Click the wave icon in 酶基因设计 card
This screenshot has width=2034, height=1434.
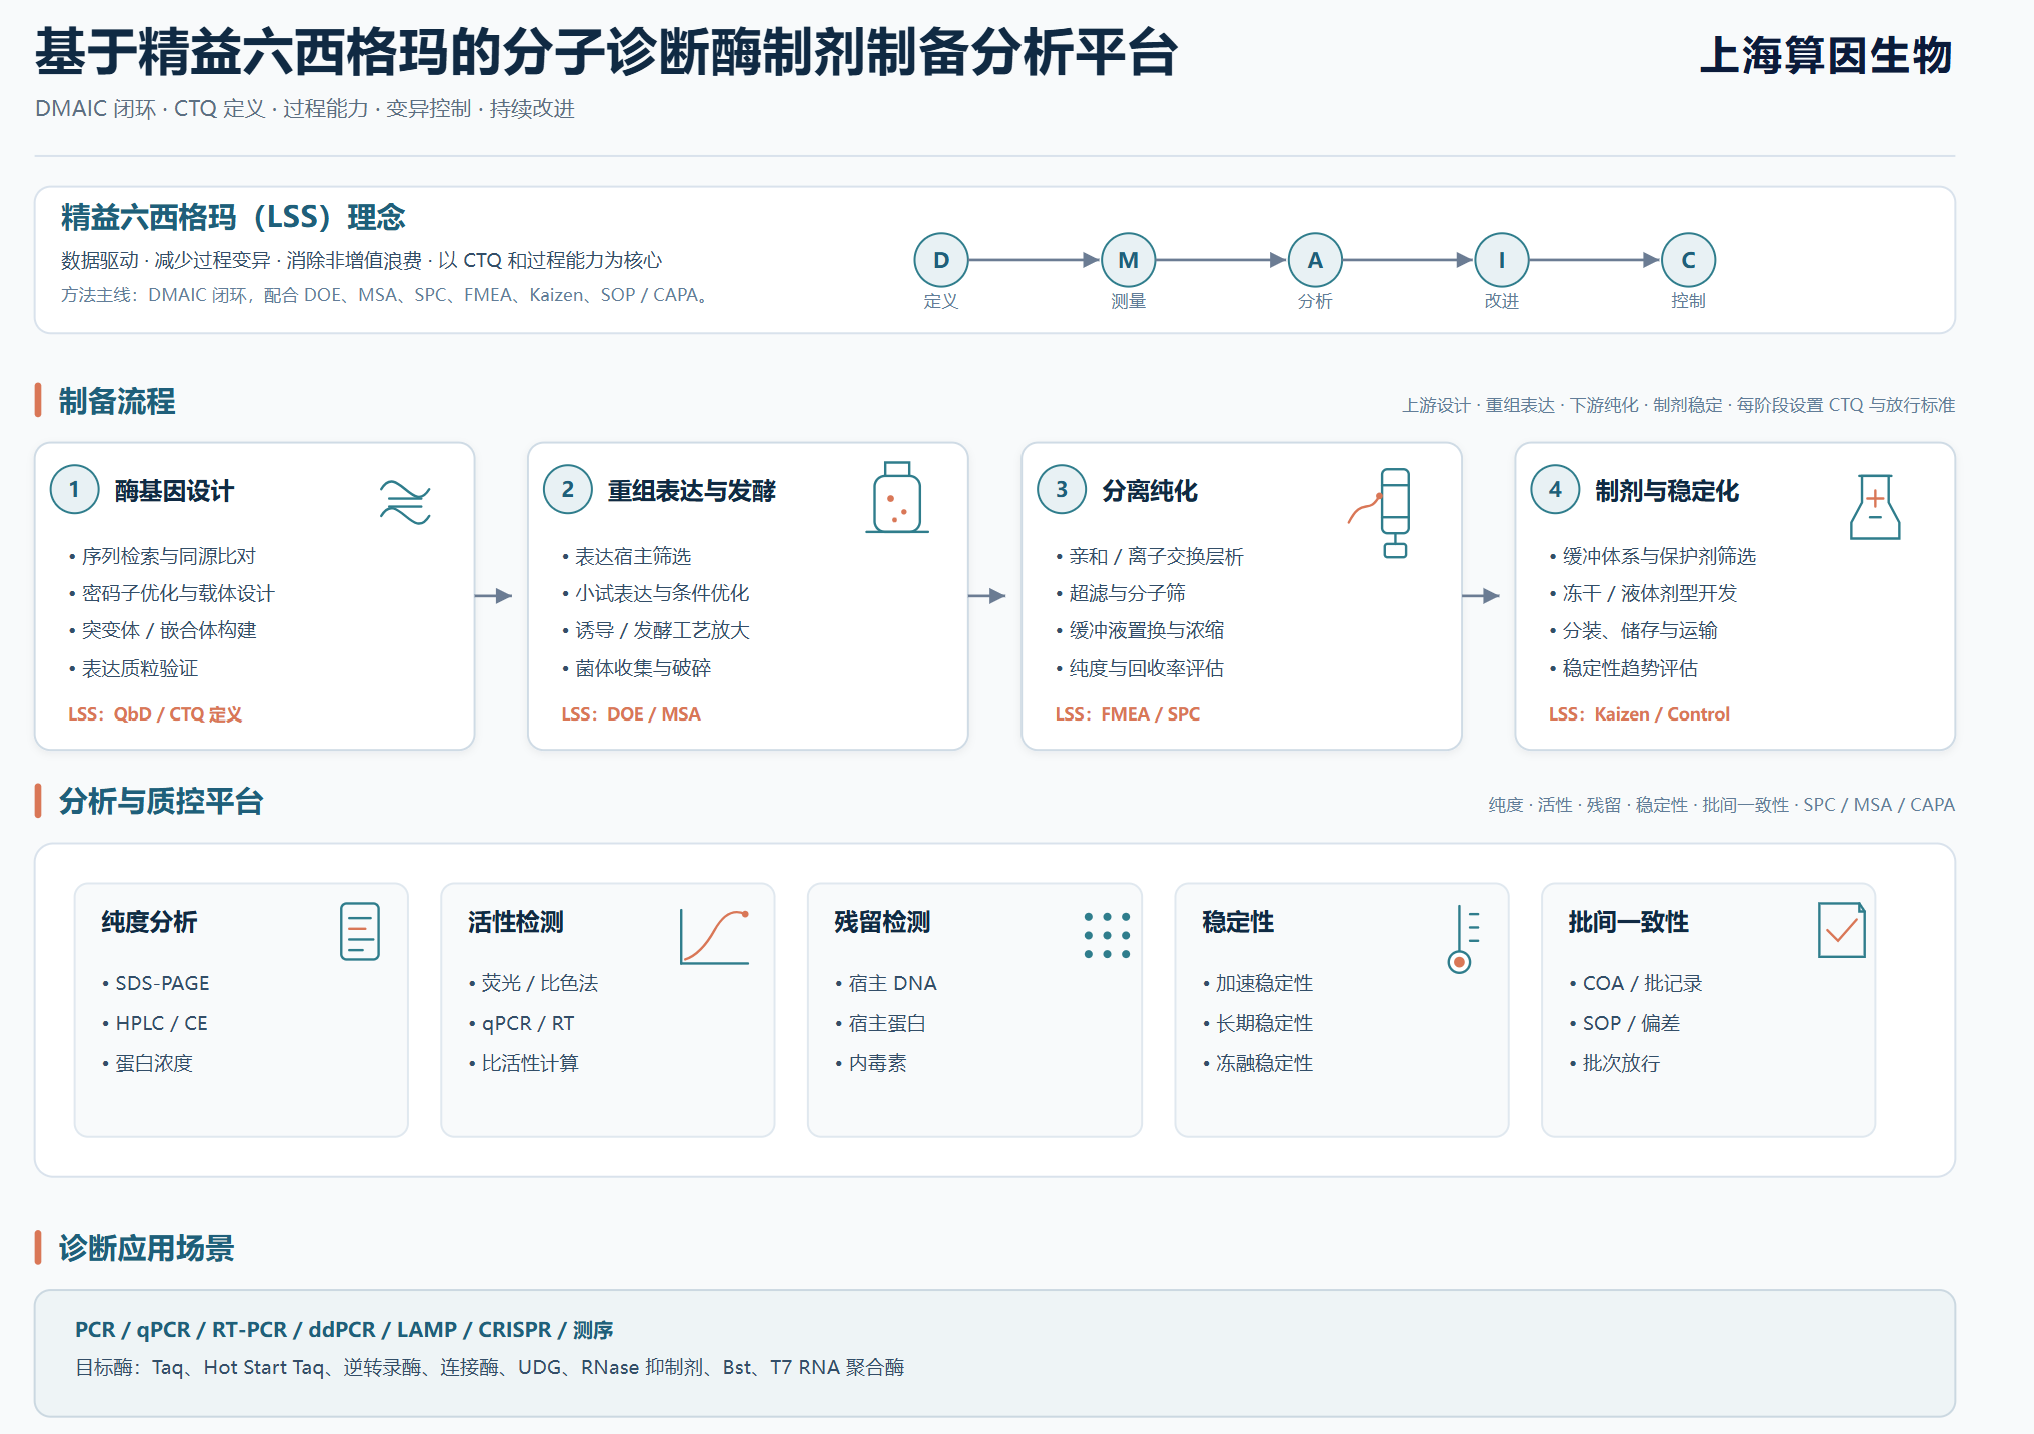[x=405, y=502]
